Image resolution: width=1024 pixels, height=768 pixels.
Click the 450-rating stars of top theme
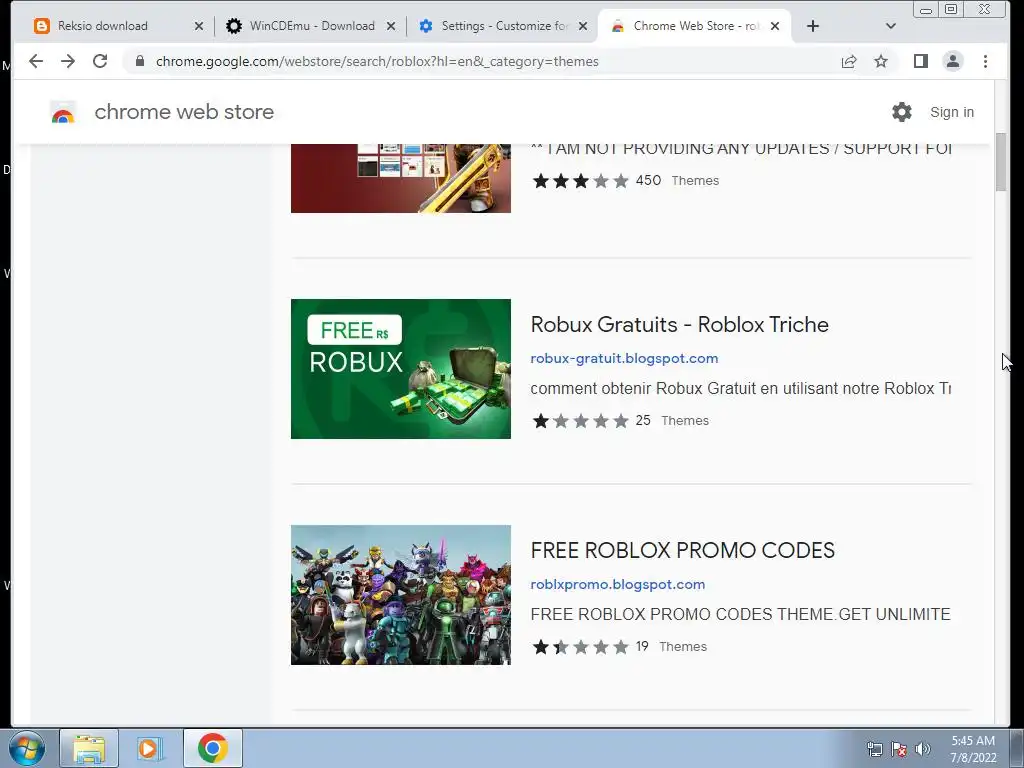pos(581,181)
